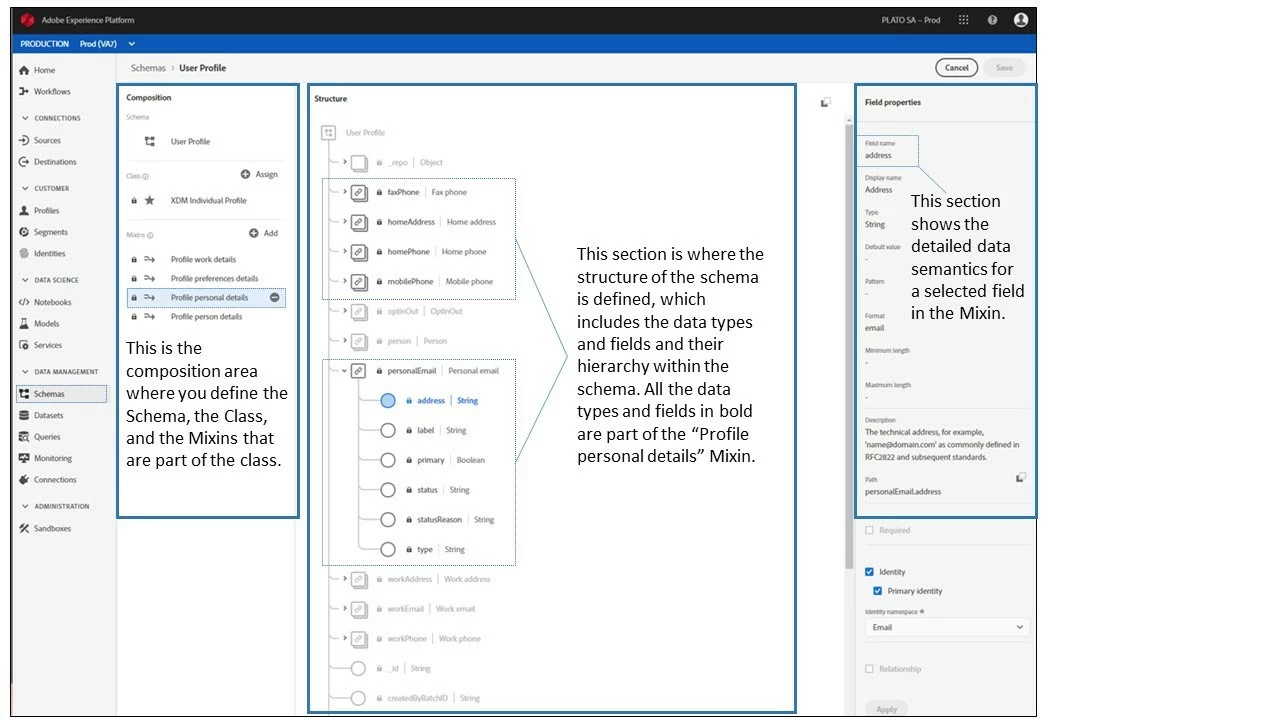Click the homePhone field link icon
Viewport: 1280px width, 720px height.
tap(359, 252)
